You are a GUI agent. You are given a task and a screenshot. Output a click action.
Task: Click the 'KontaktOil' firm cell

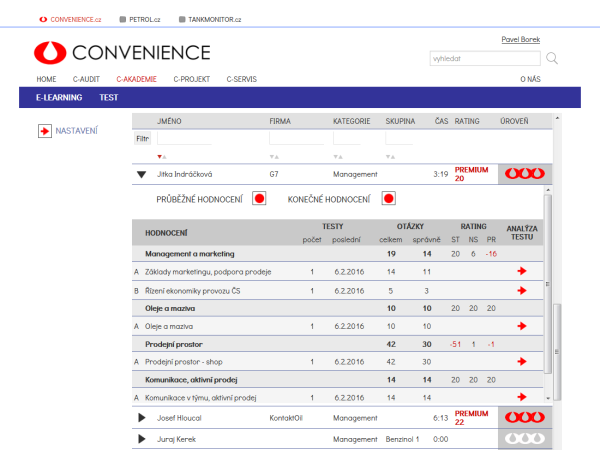coord(286,418)
